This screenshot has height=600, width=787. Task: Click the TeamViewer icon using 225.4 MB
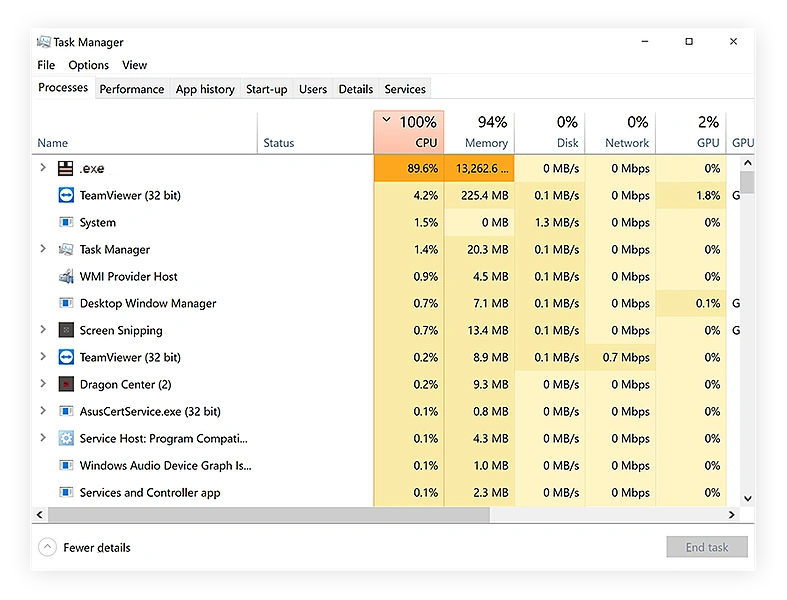pyautogui.click(x=66, y=196)
